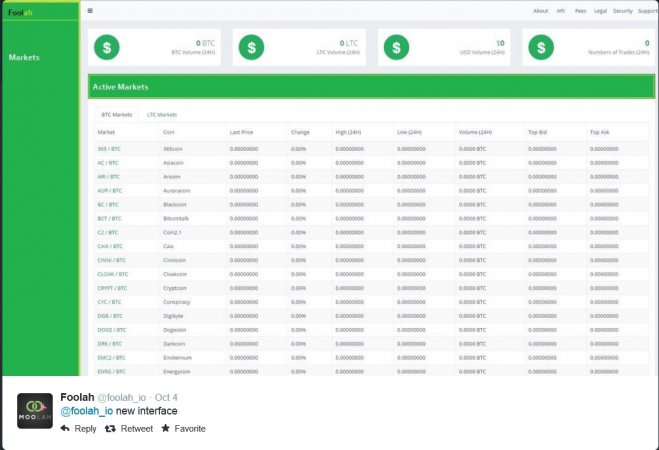Click the LTC Volume dollar icon
The height and width of the screenshot is (450, 659).
(251, 47)
